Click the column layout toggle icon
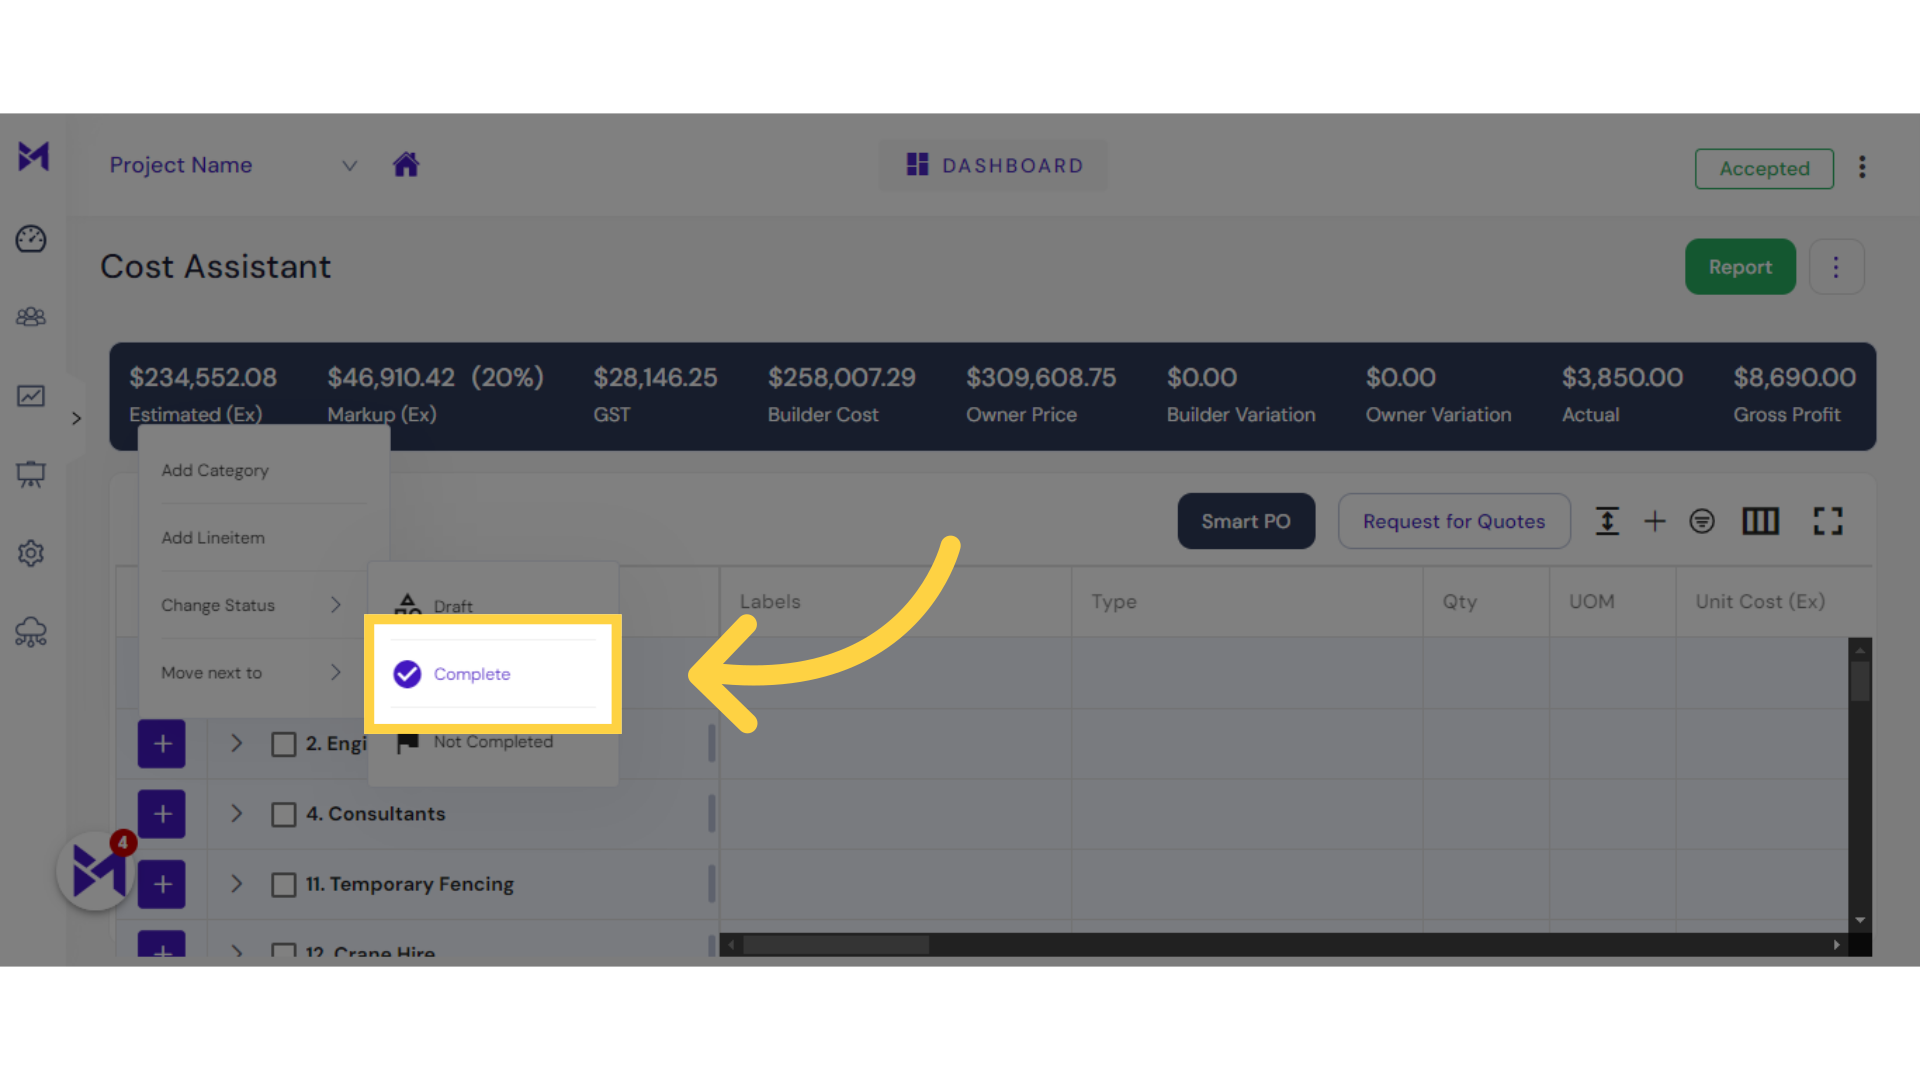1920x1080 pixels. click(x=1762, y=521)
